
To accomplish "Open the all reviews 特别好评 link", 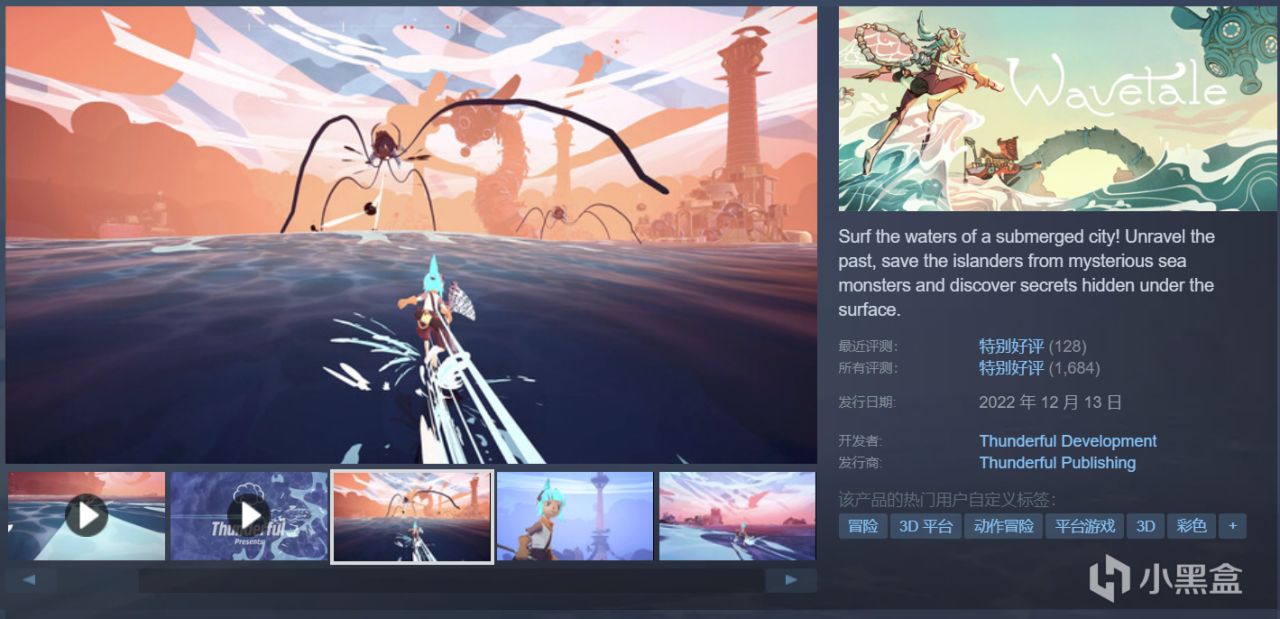I will [x=1011, y=368].
